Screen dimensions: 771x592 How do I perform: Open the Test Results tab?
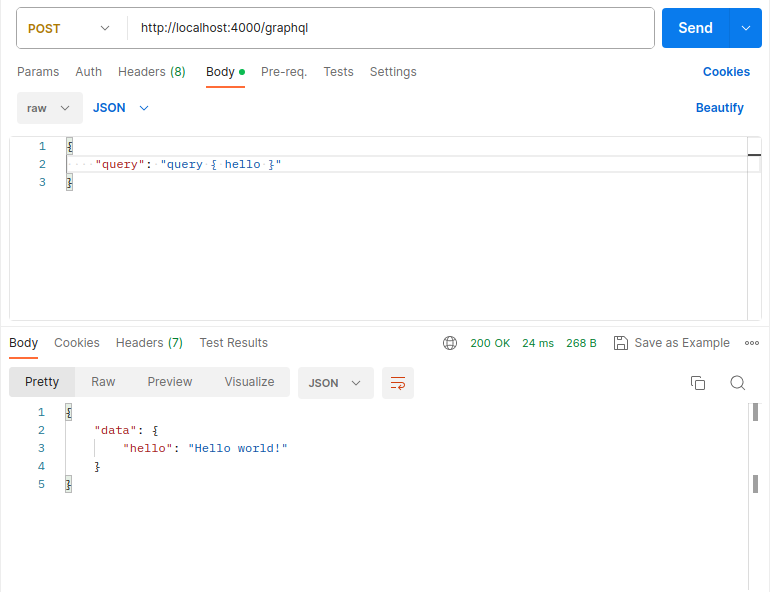(234, 343)
